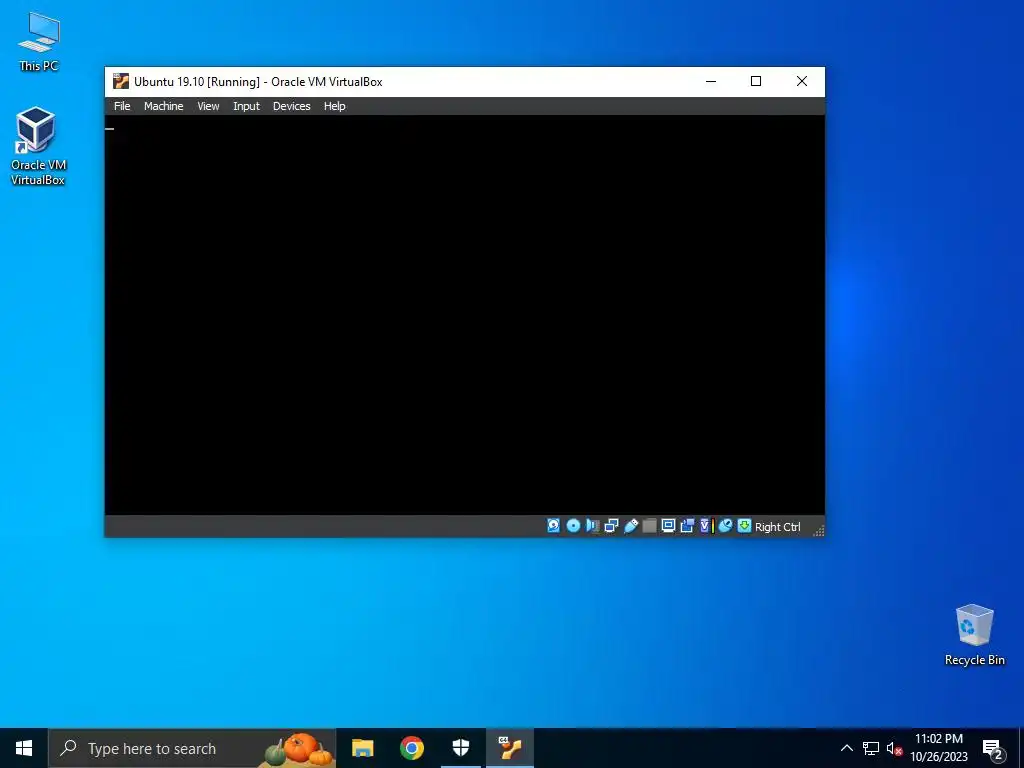Click the recording status icon

click(687, 526)
